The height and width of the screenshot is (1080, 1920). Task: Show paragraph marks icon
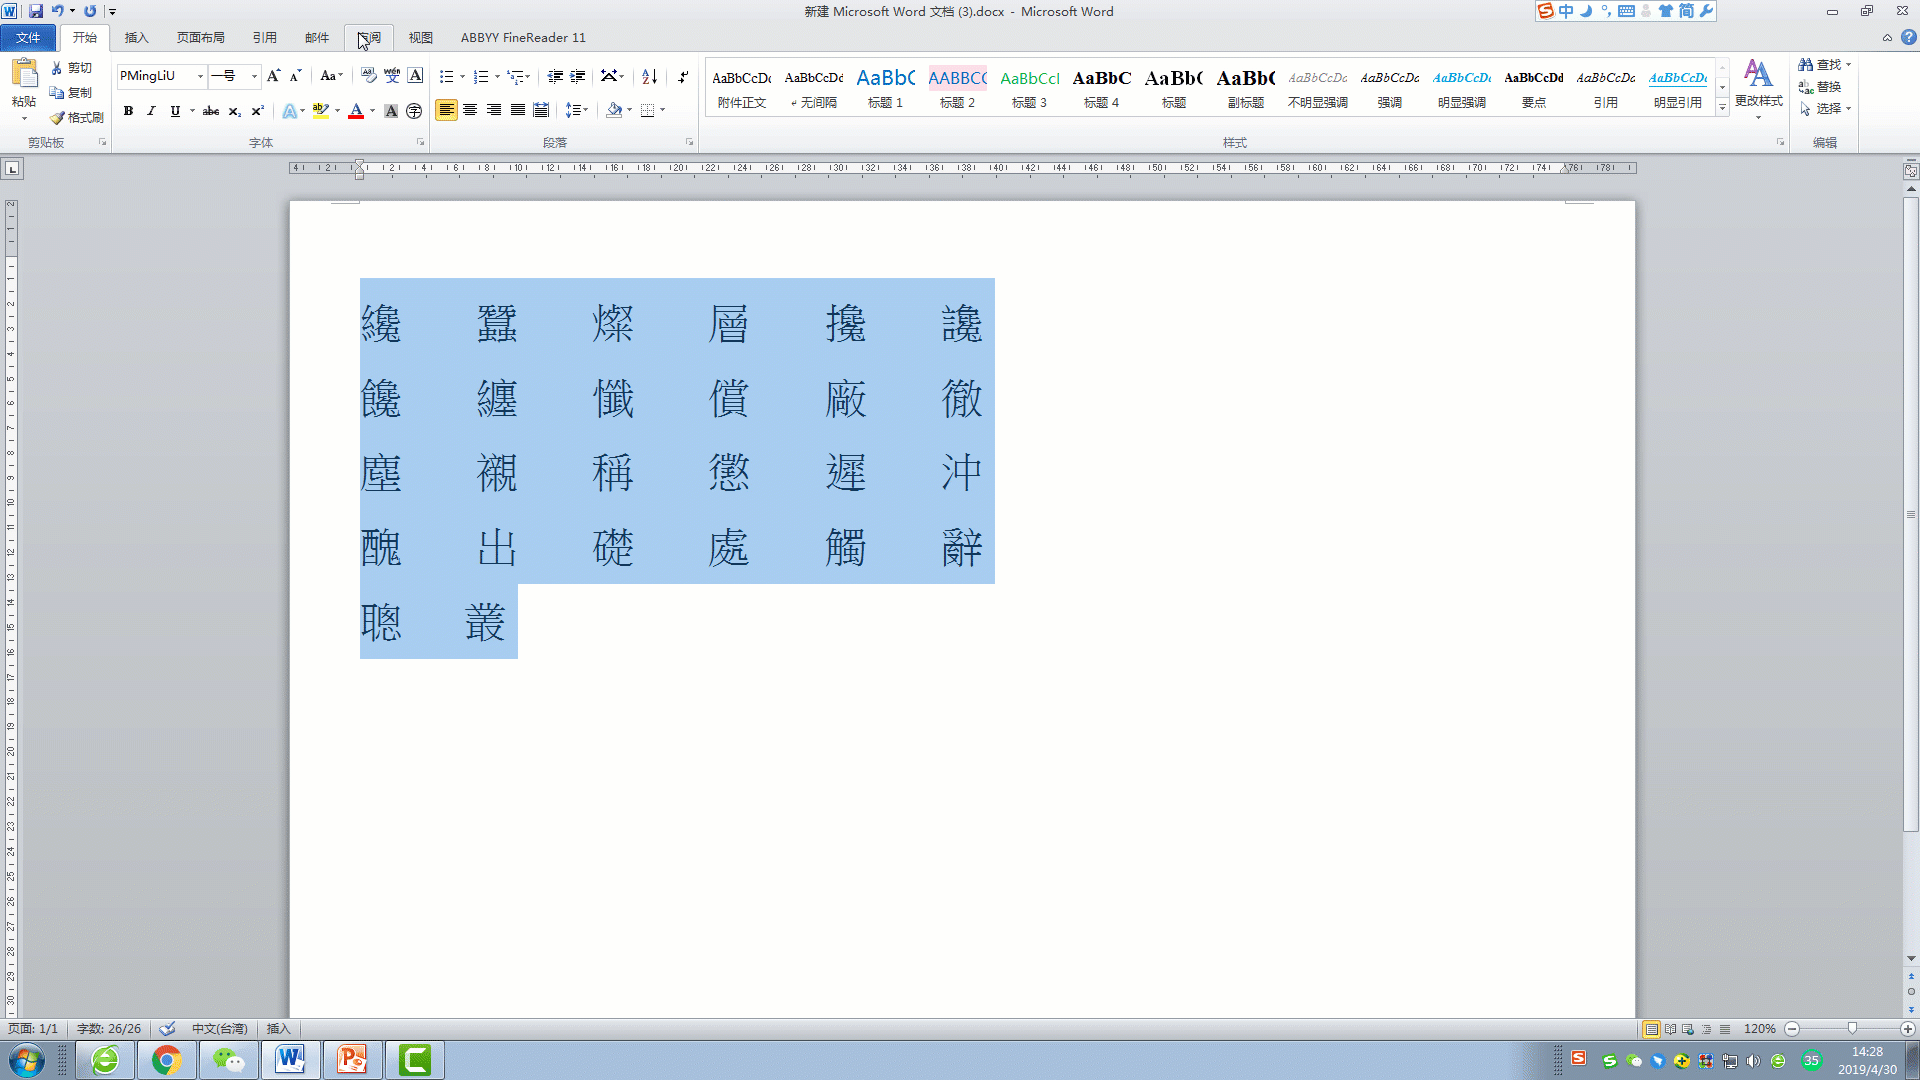pyautogui.click(x=683, y=76)
